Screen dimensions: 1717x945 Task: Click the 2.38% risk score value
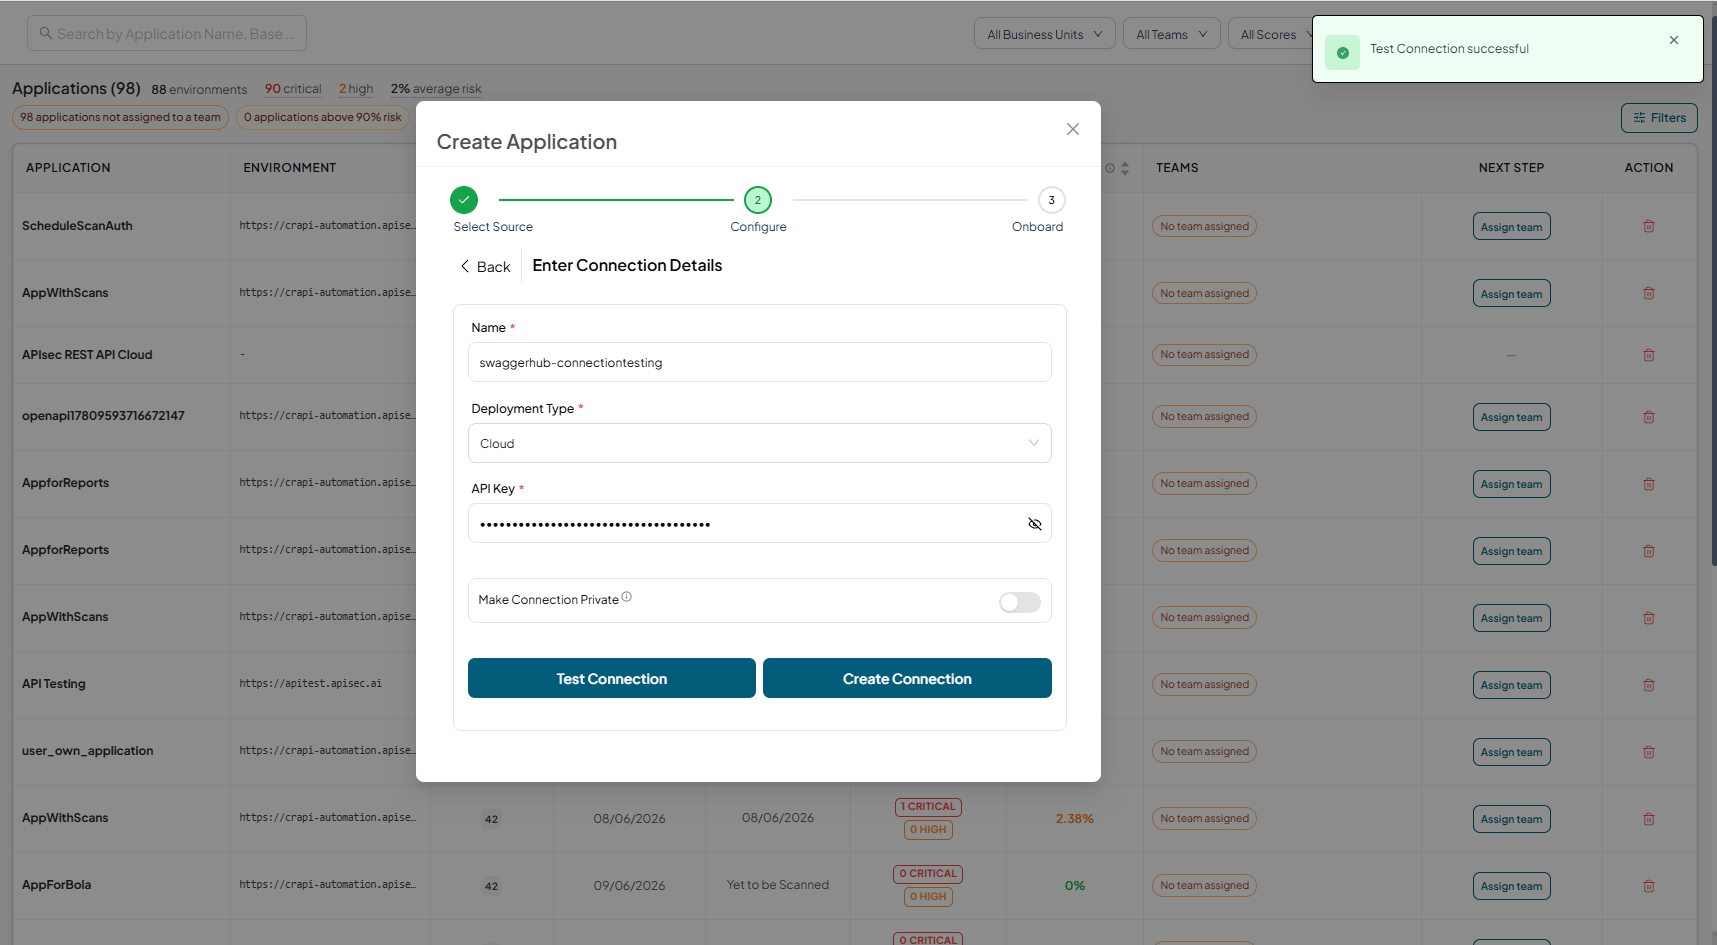1075,818
